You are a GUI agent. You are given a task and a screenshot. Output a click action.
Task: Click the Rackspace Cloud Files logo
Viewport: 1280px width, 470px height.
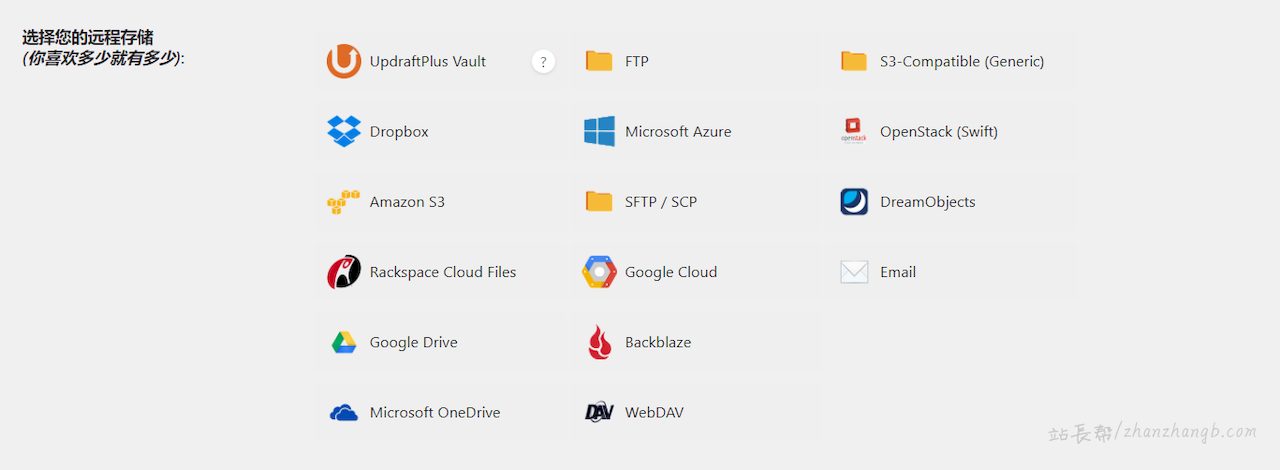point(343,272)
